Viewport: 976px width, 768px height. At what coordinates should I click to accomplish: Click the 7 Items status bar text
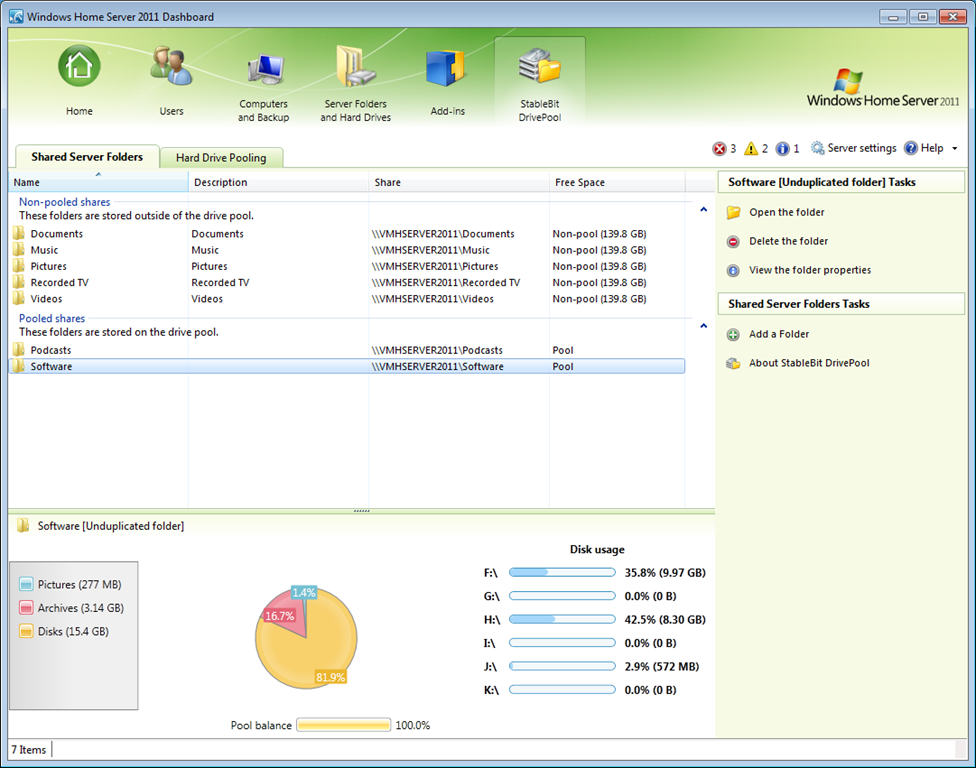(29, 750)
